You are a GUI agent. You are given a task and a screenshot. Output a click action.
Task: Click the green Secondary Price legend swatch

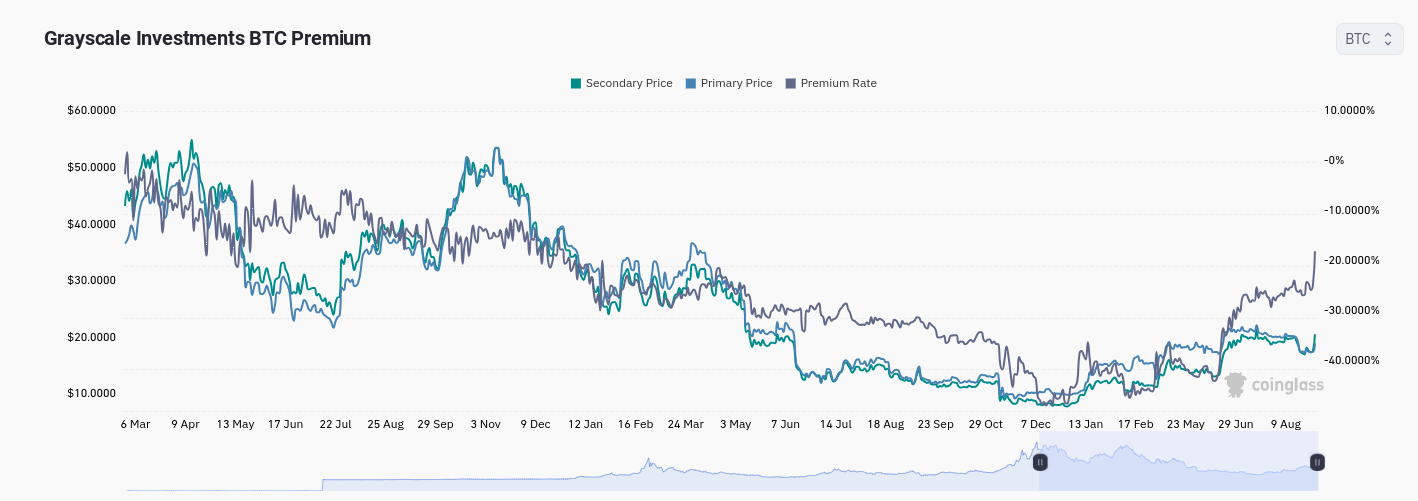point(576,83)
